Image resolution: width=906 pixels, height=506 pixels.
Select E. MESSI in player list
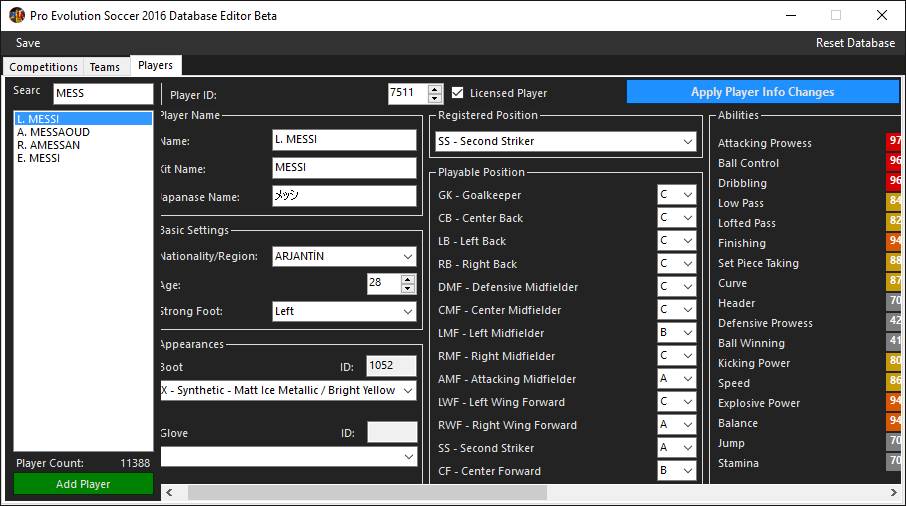(83, 158)
